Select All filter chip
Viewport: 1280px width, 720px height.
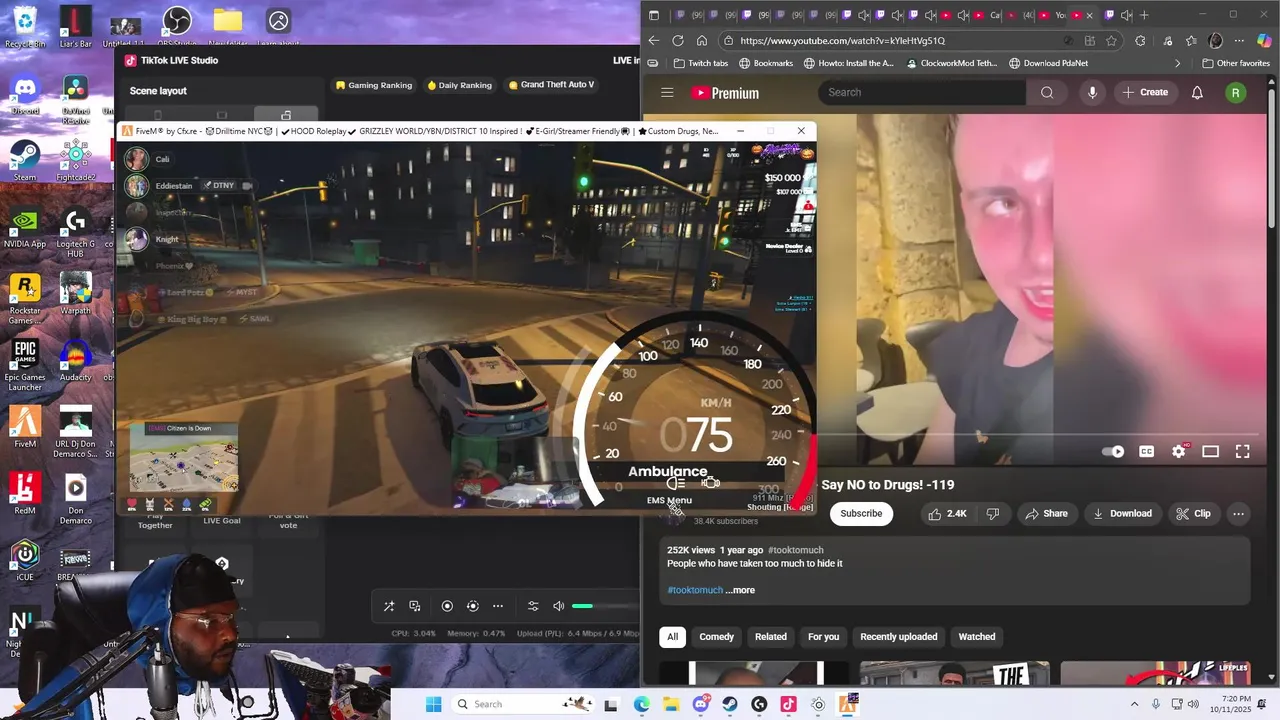pyautogui.click(x=673, y=637)
